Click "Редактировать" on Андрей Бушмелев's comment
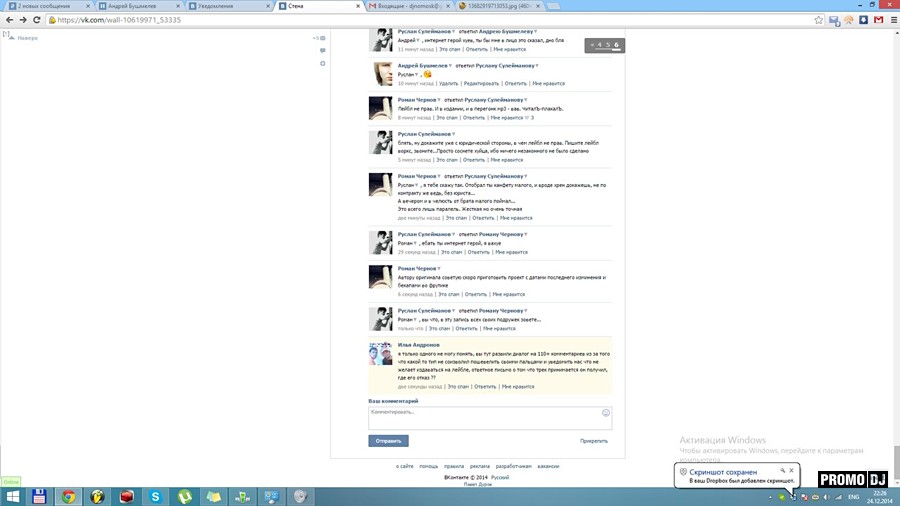900x506 pixels. click(481, 83)
